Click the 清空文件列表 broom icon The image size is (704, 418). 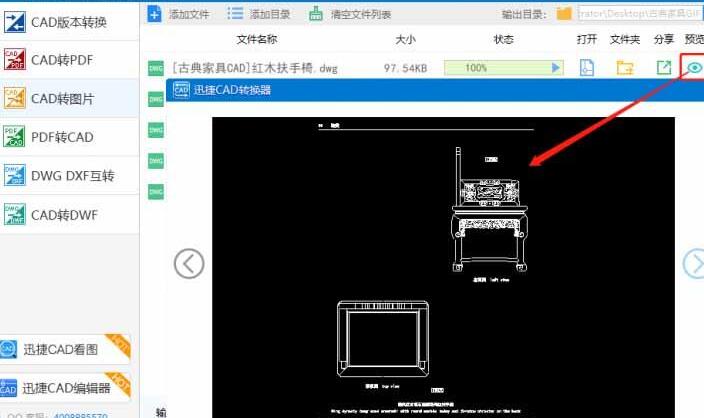click(x=316, y=14)
